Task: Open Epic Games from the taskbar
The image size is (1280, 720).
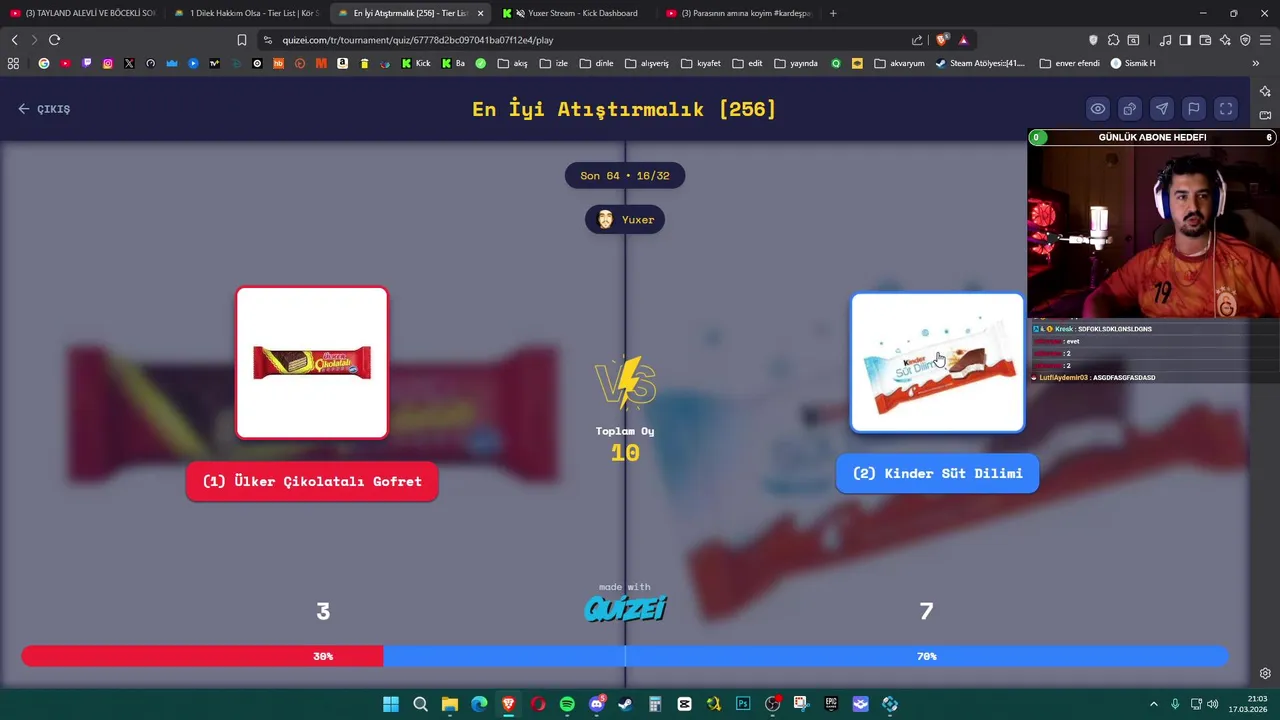Action: tap(831, 704)
